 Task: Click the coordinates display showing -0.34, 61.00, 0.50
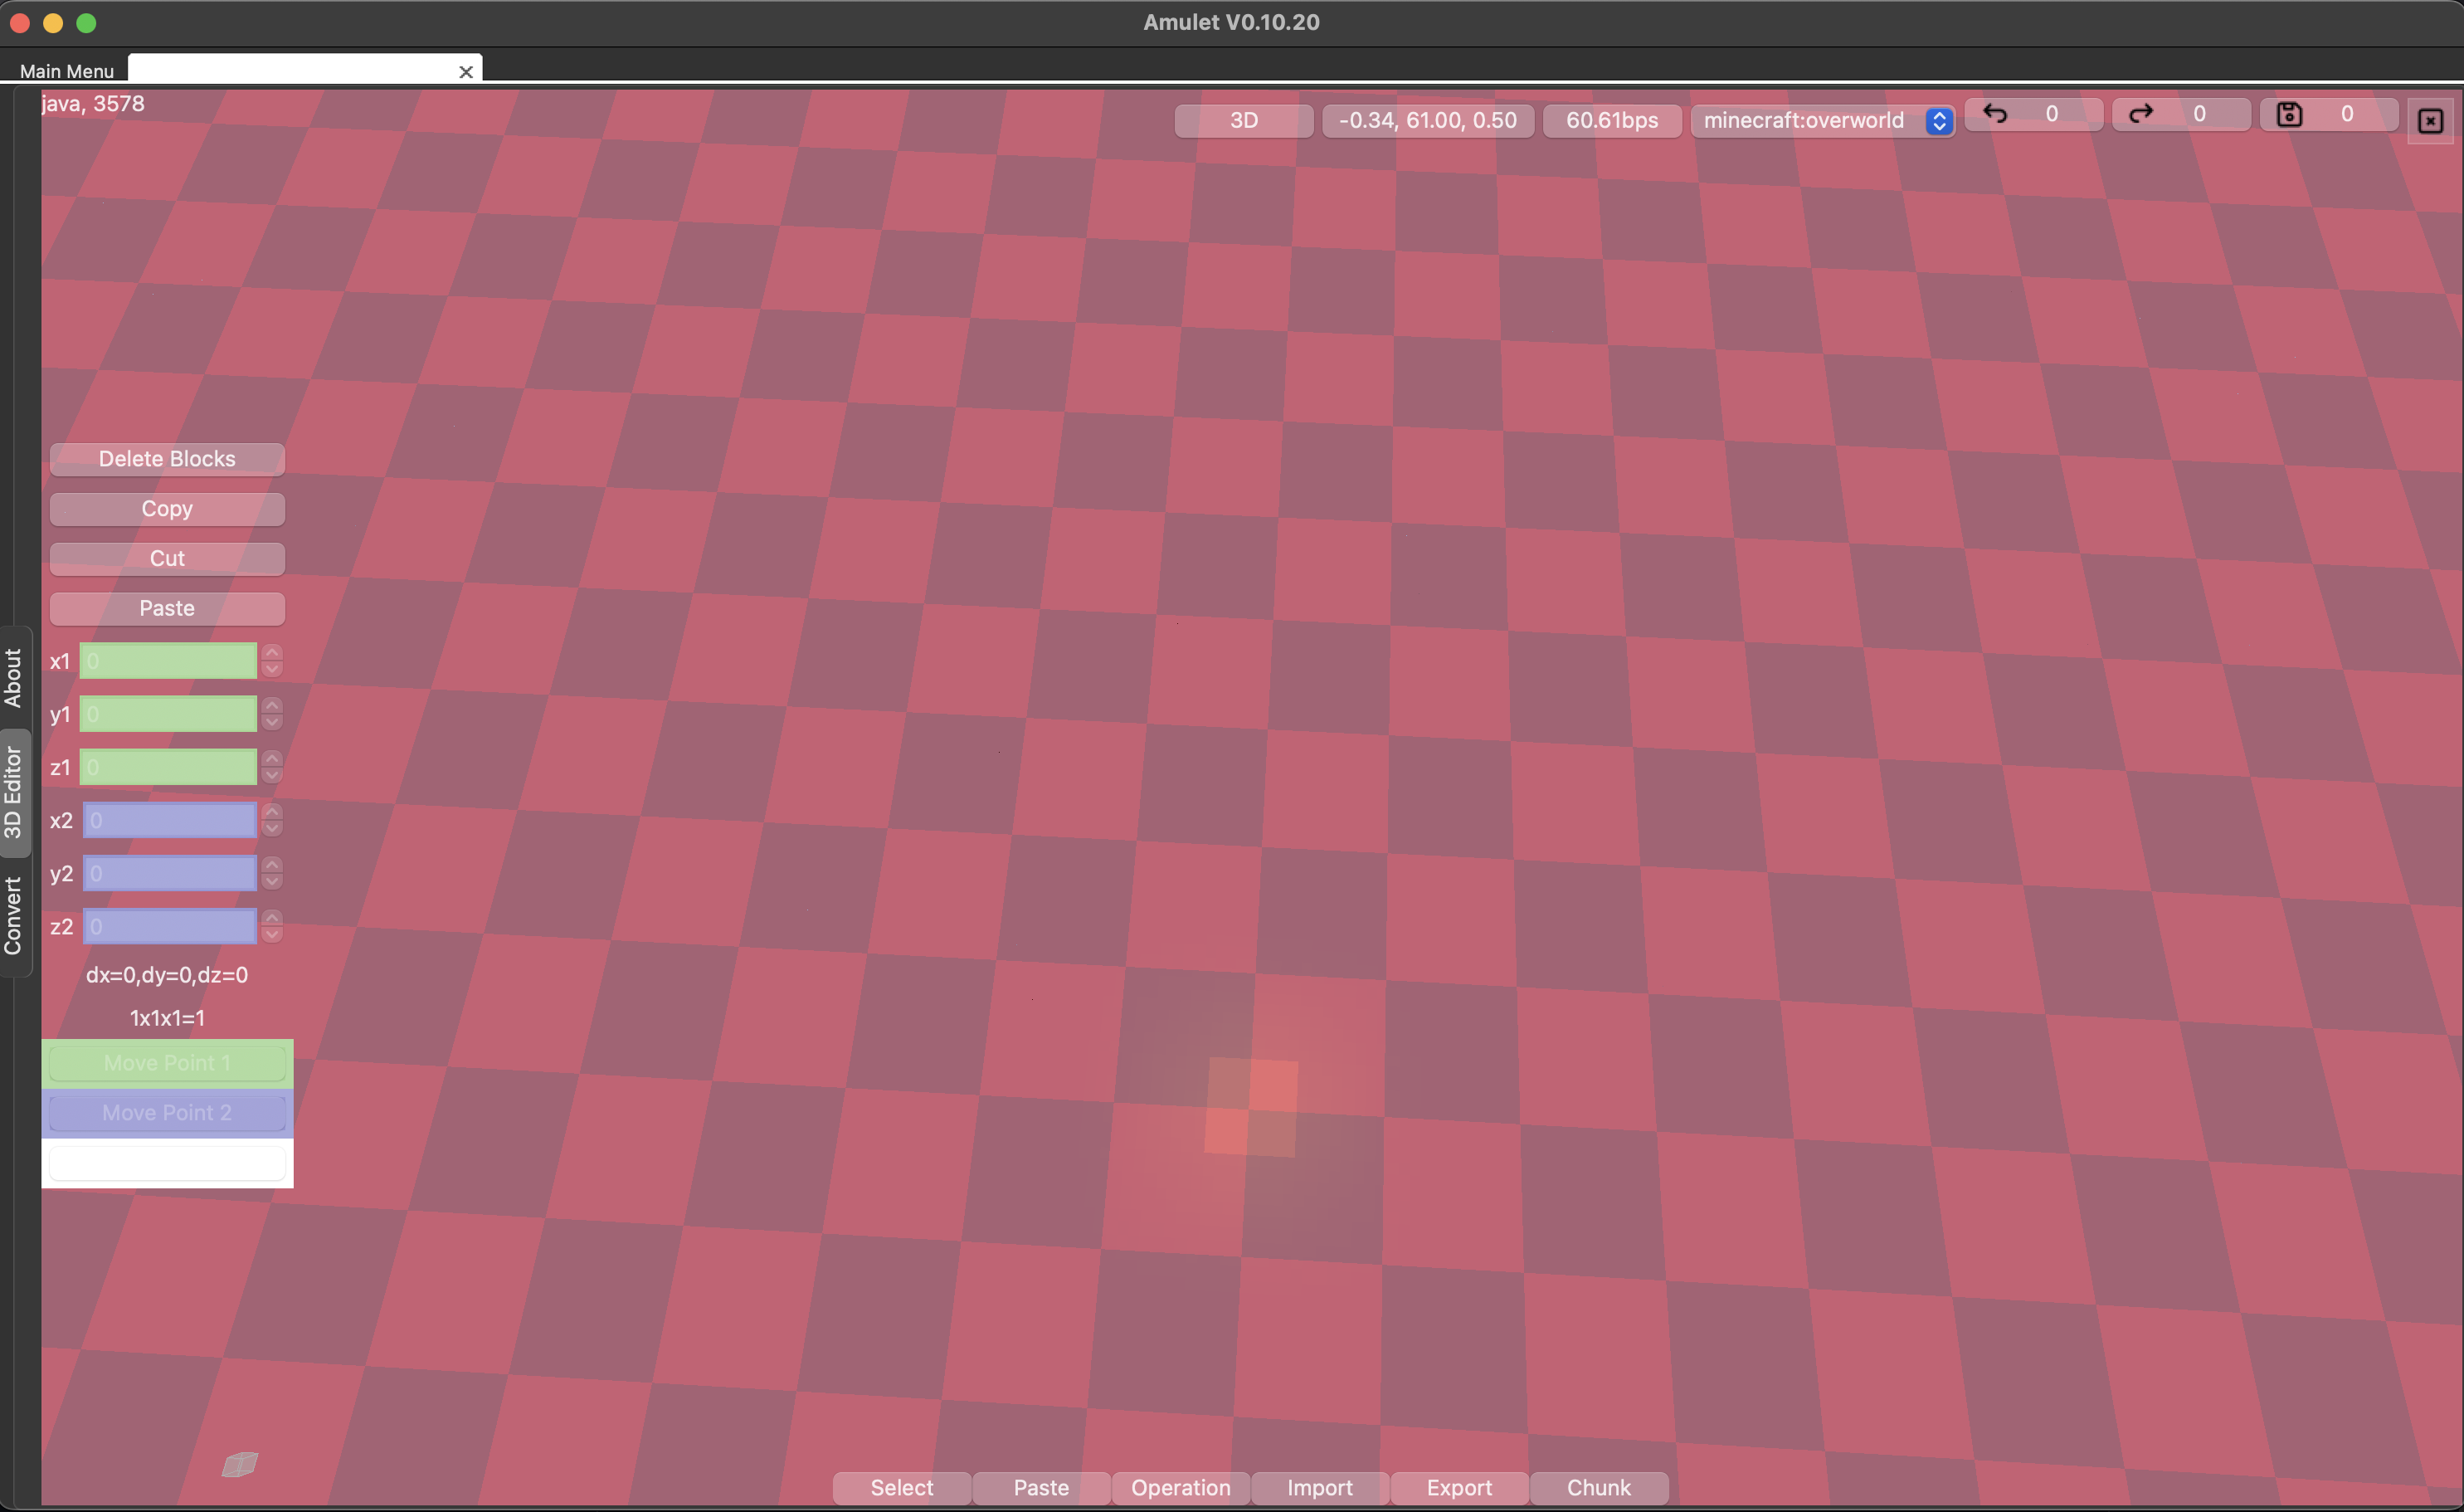1427,120
